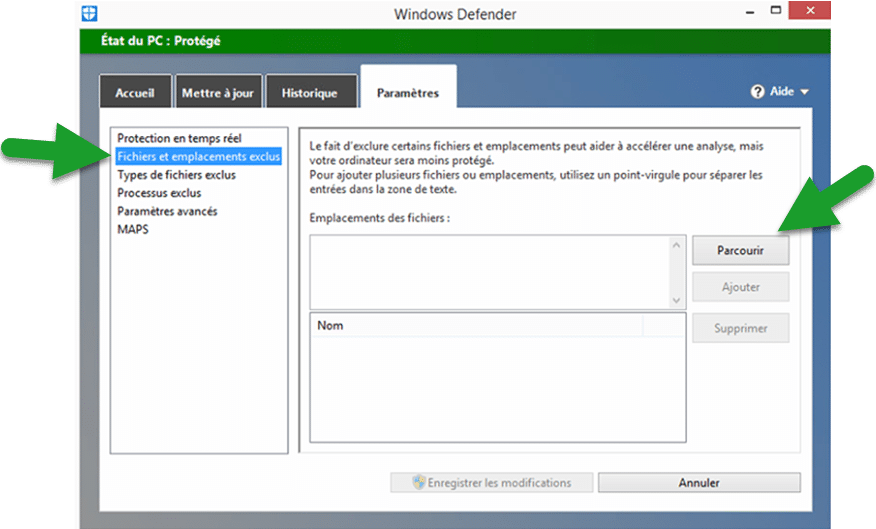The width and height of the screenshot is (876, 529).
Task: Open Paramètres avancés in settings list
Action: [167, 211]
